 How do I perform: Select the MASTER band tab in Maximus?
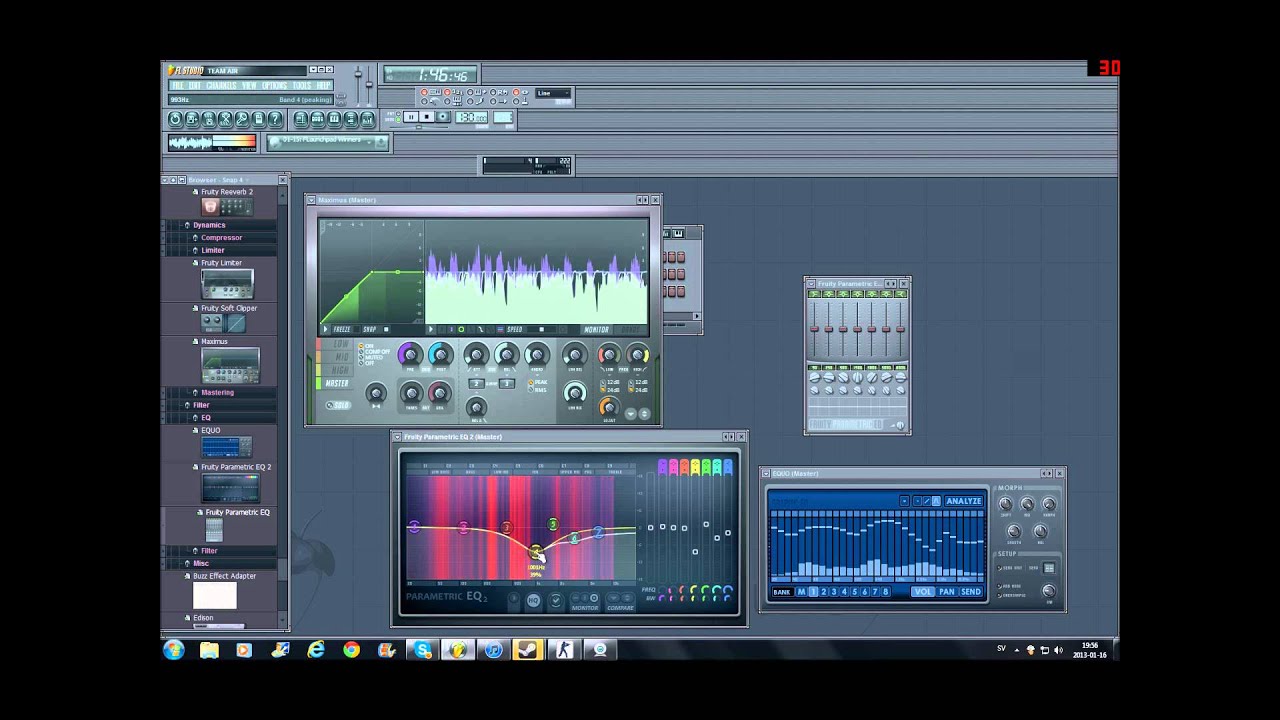pyautogui.click(x=337, y=383)
